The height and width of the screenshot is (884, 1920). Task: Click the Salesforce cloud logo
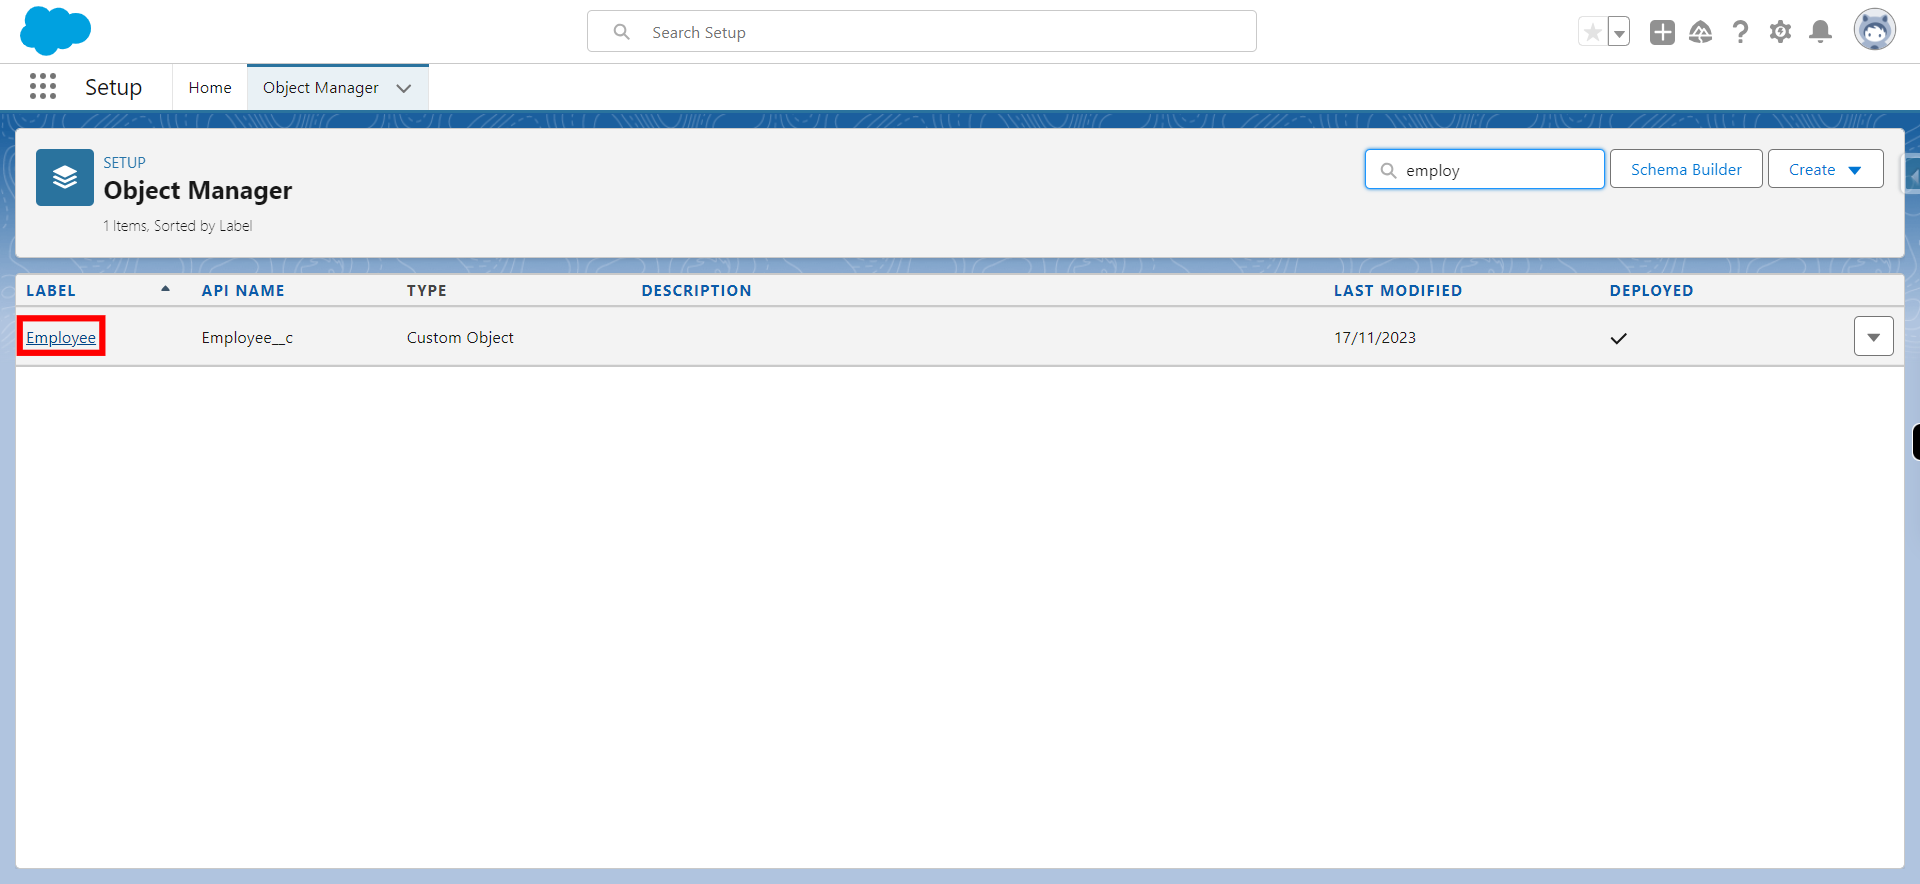tap(55, 31)
